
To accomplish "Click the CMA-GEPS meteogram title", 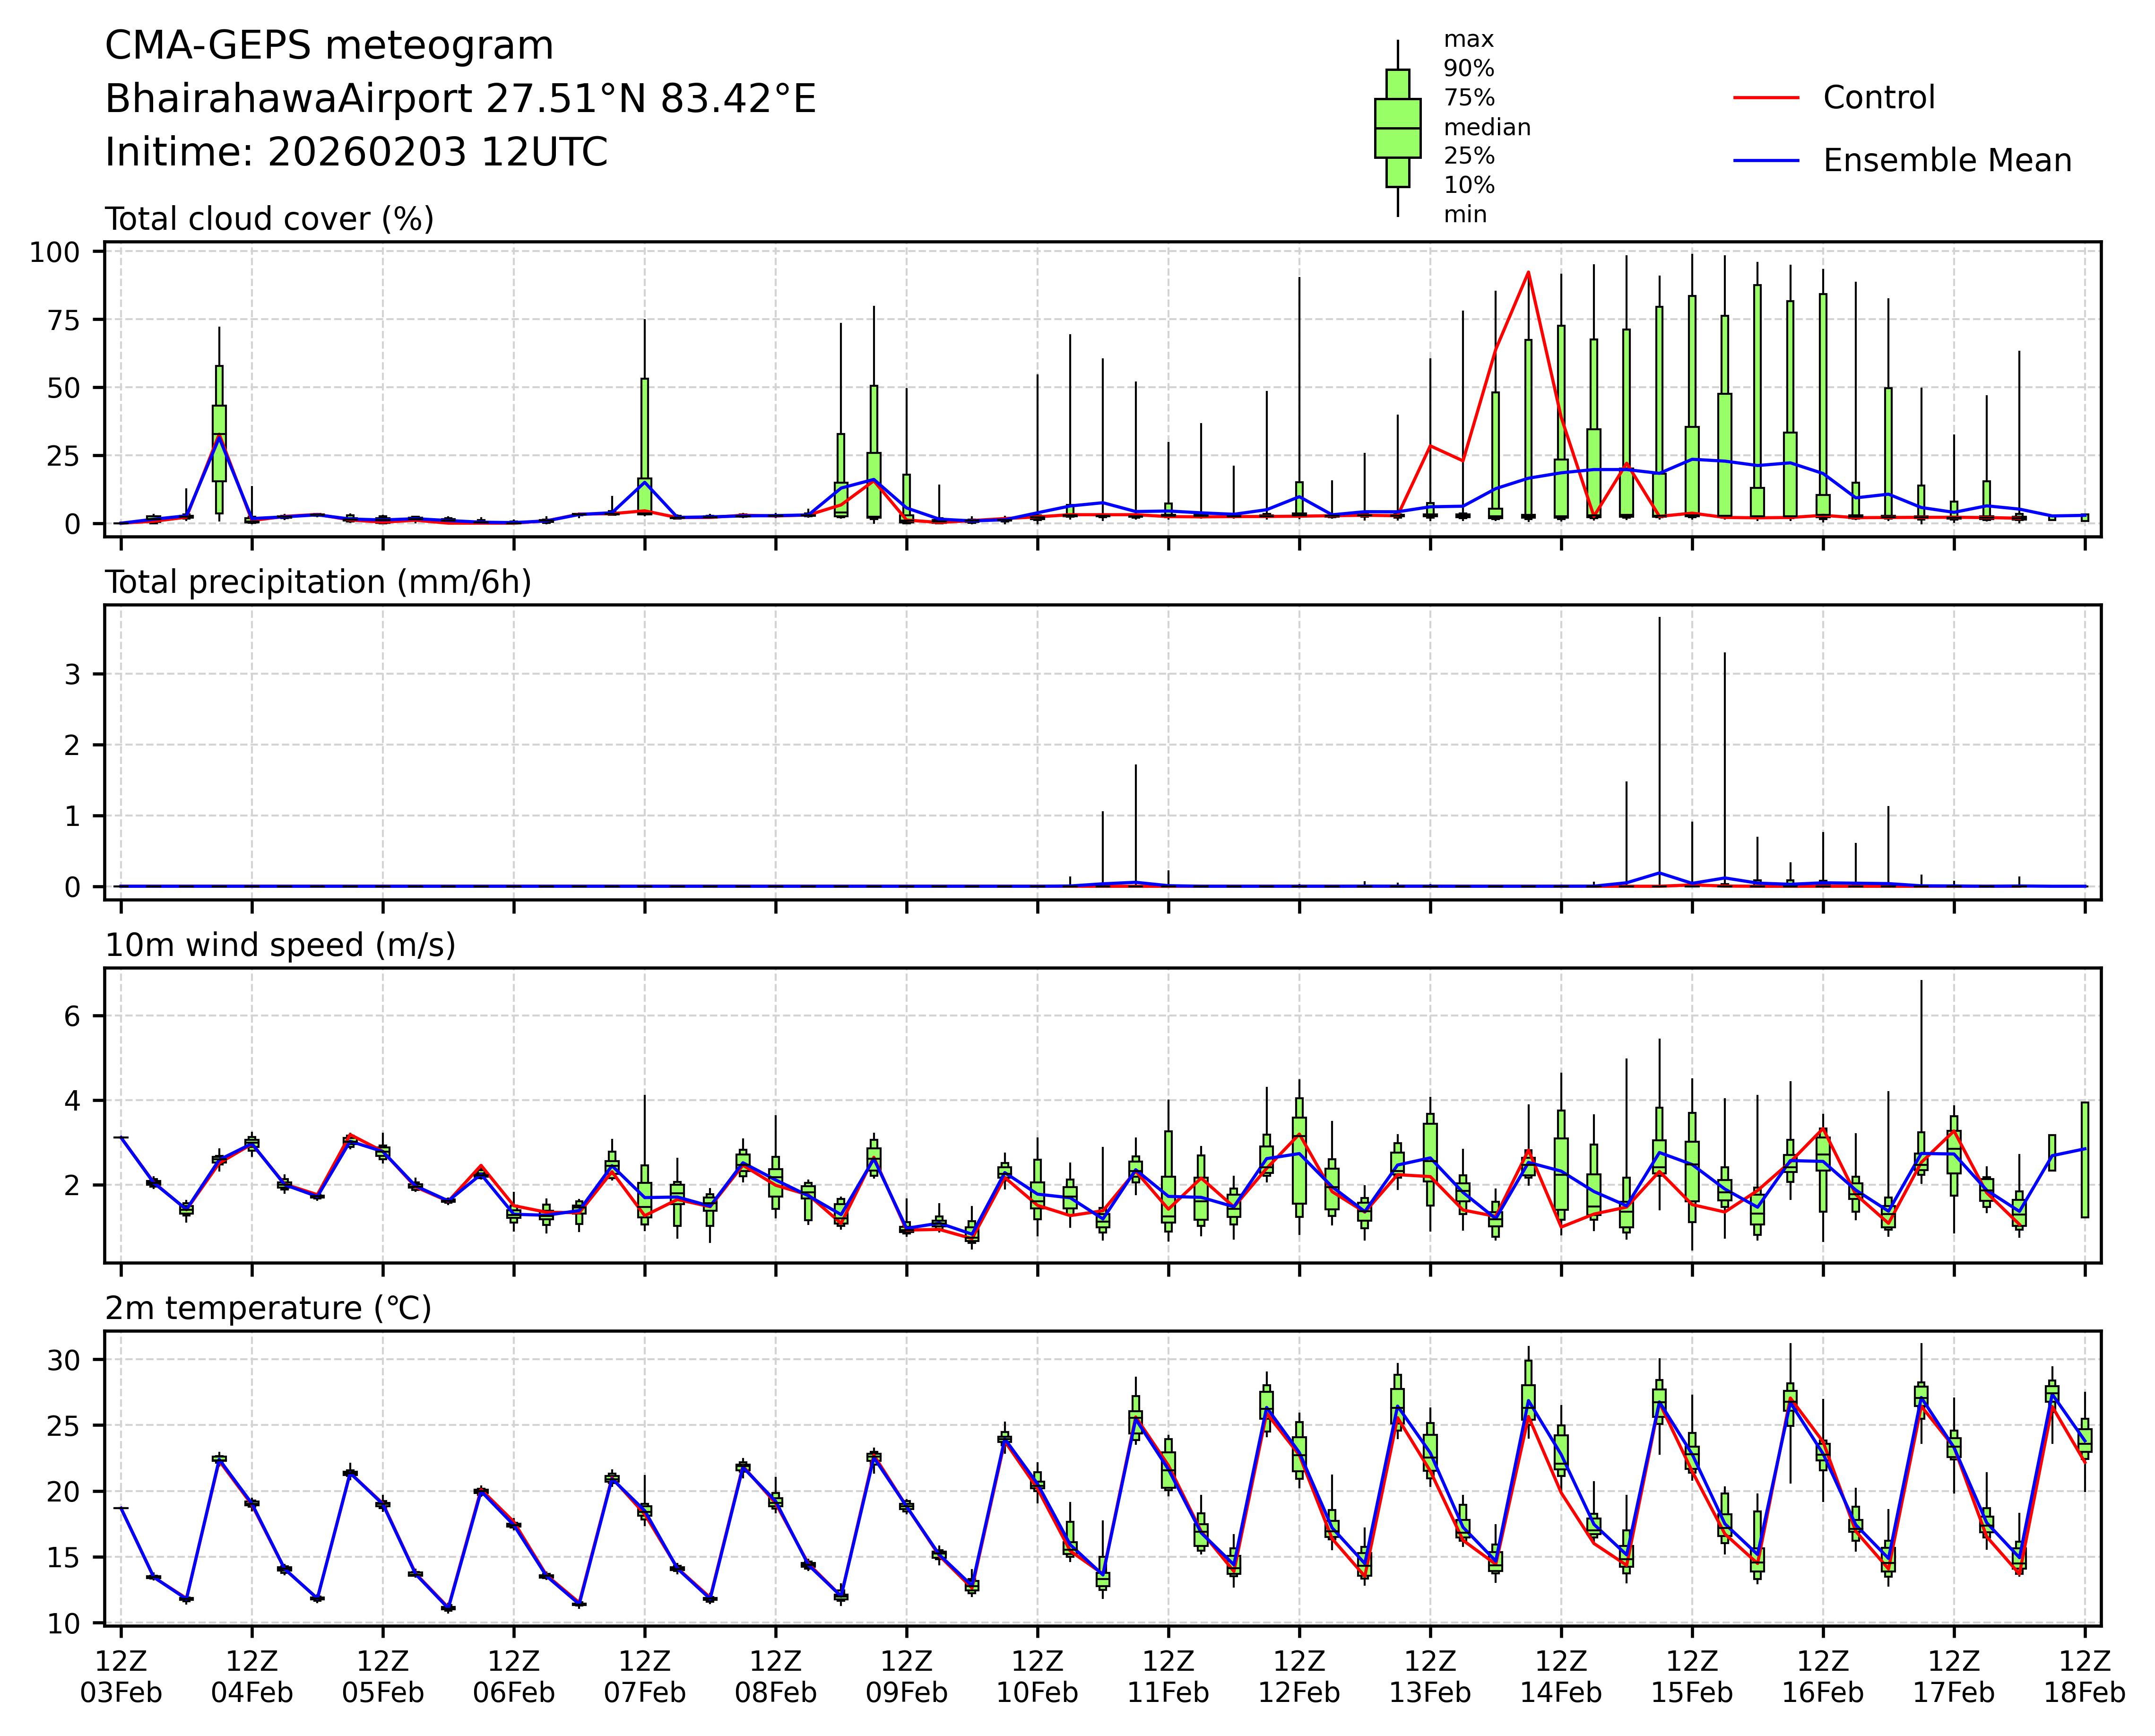I will coord(329,46).
